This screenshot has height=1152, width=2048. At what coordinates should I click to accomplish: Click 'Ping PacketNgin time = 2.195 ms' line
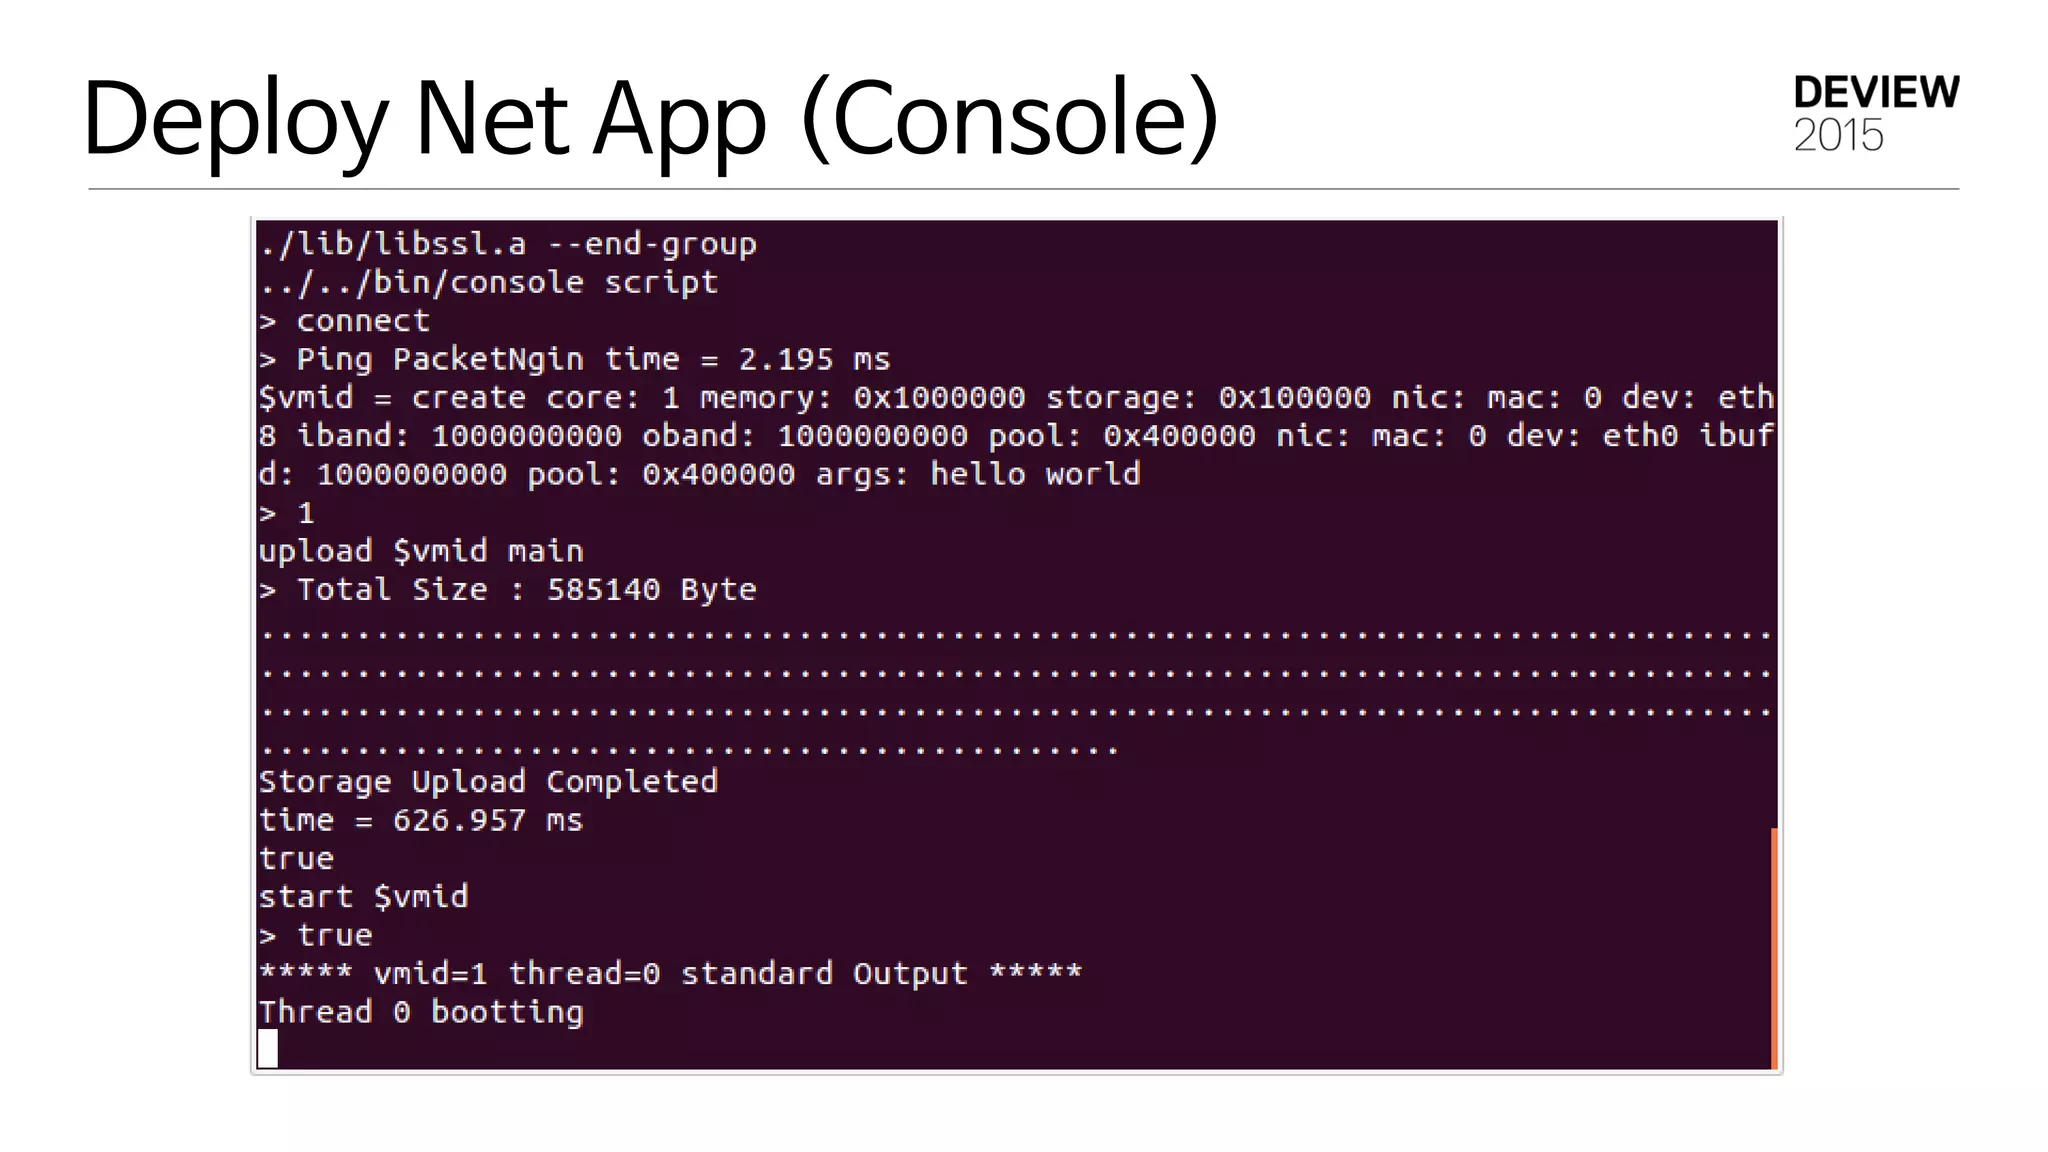tap(575, 359)
